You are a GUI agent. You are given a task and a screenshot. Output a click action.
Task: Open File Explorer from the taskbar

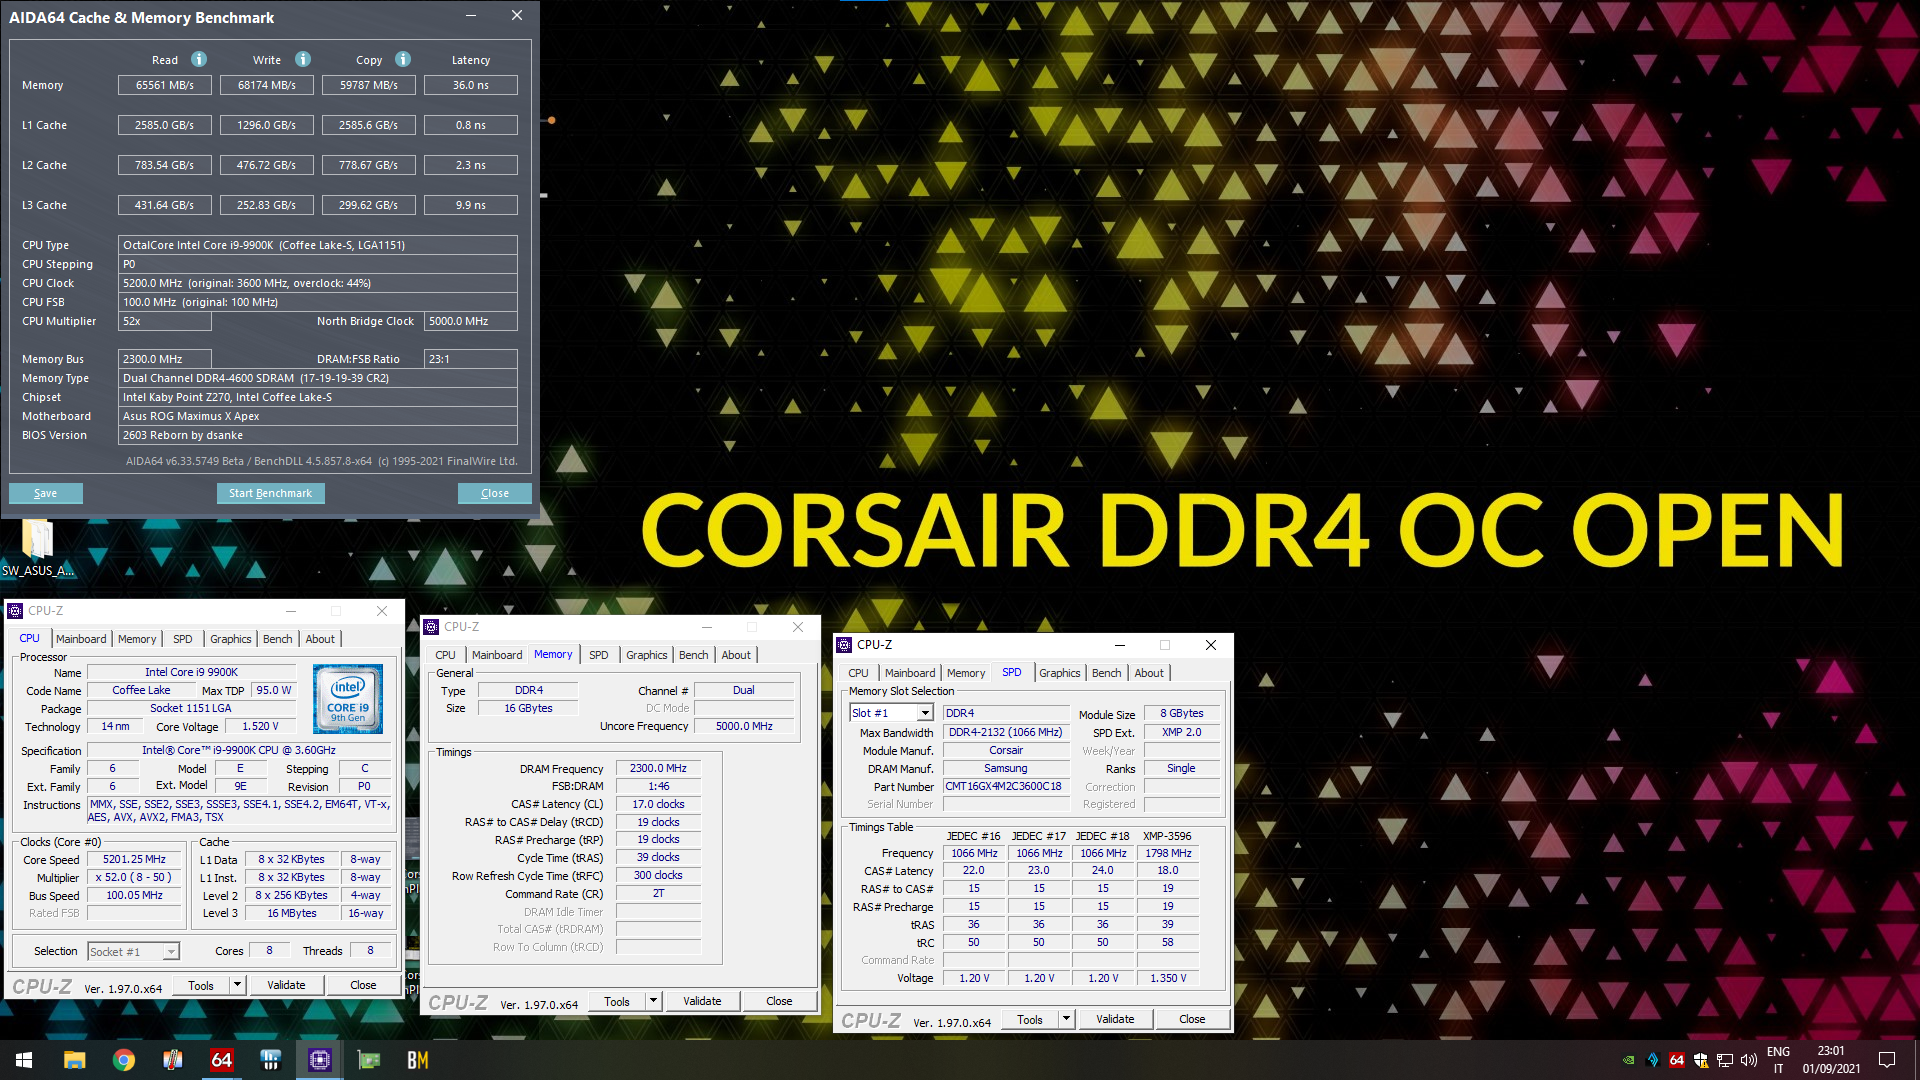74,1060
